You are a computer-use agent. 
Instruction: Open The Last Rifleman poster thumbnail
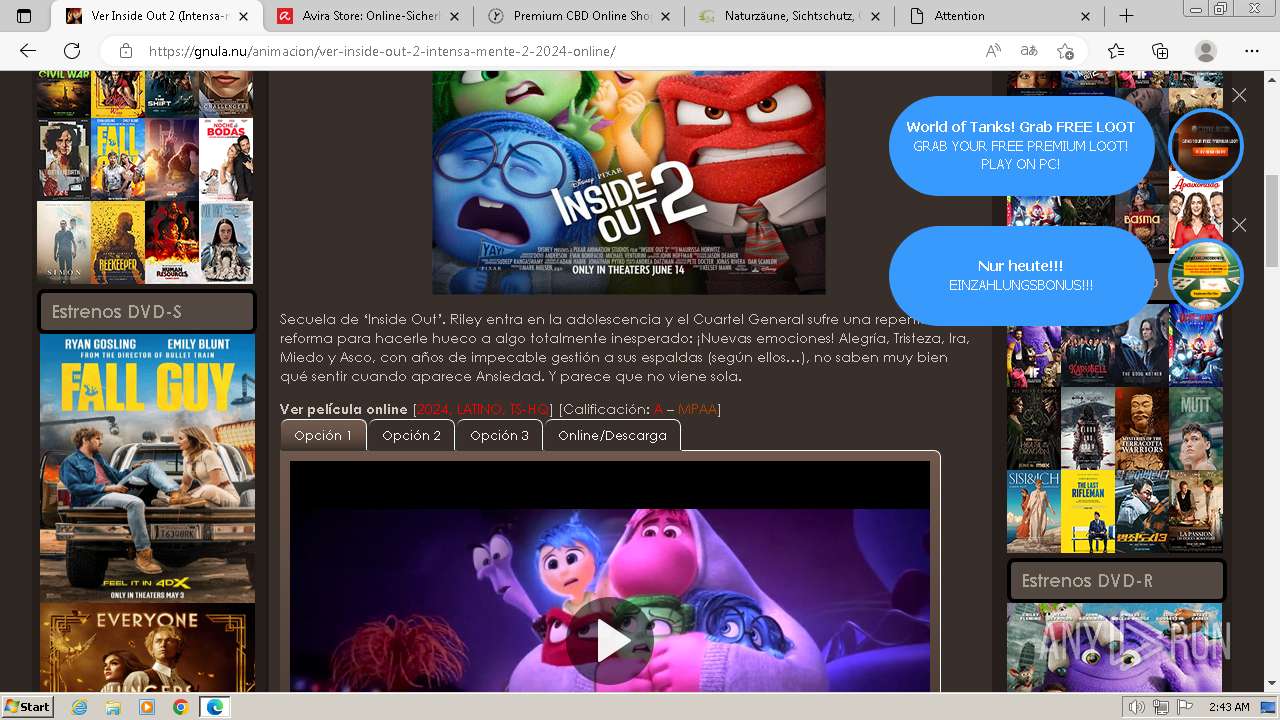click(x=1087, y=511)
